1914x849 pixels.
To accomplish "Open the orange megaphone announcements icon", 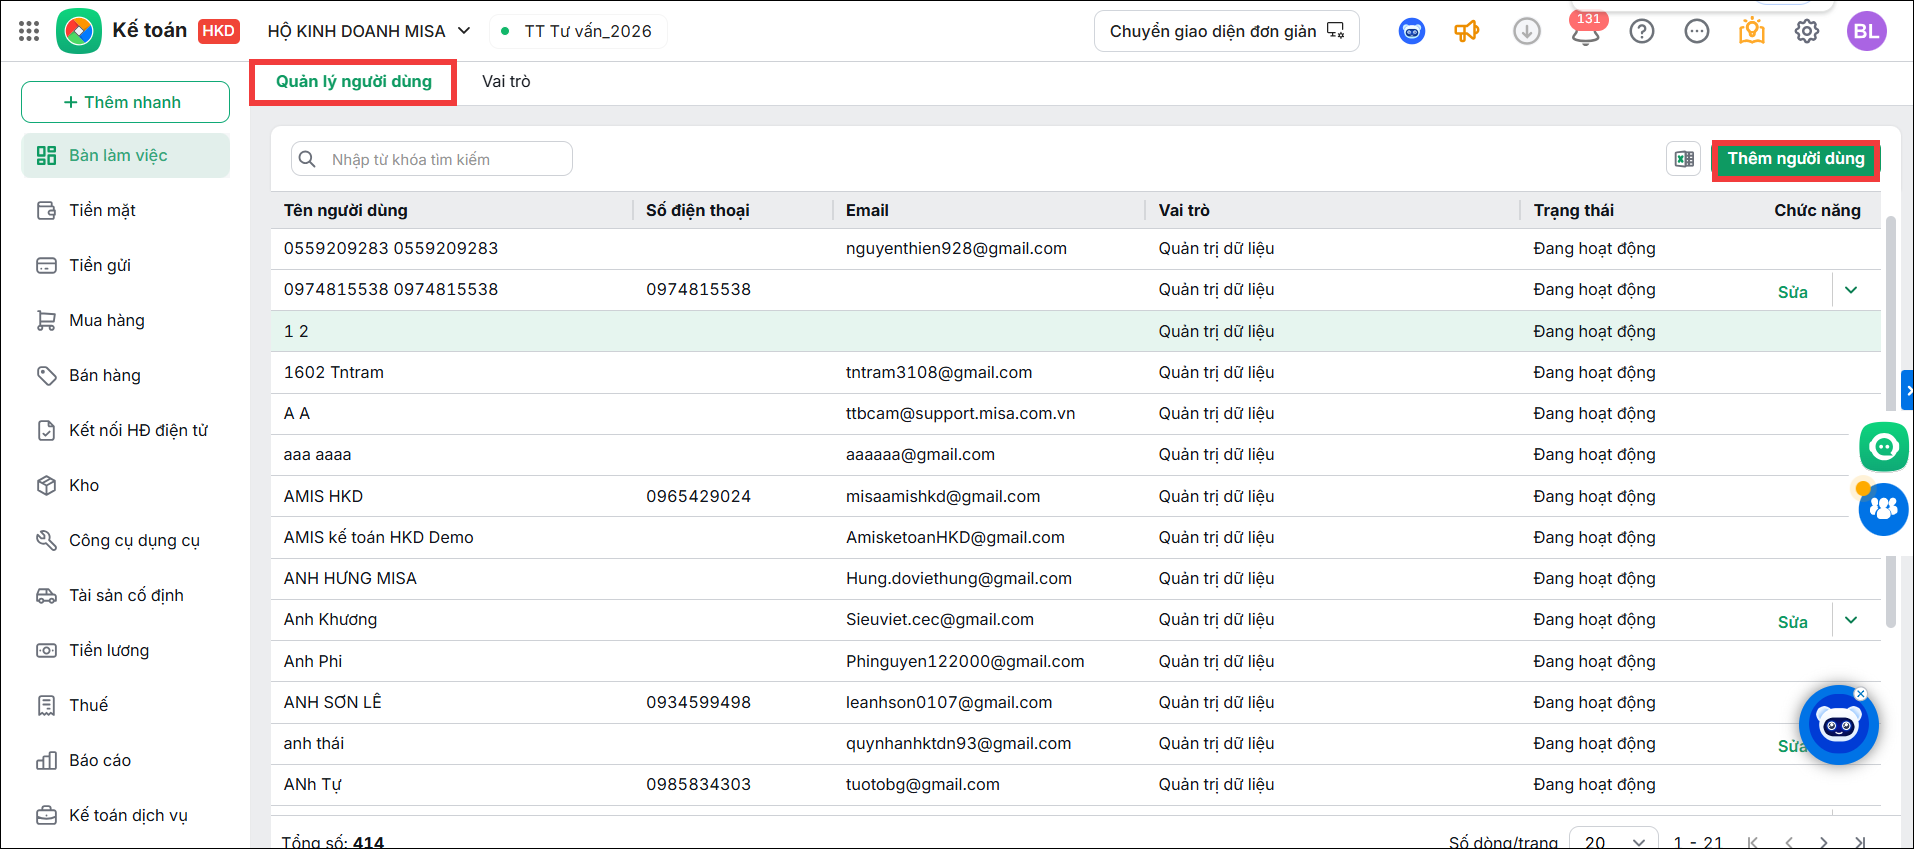I will point(1467,31).
